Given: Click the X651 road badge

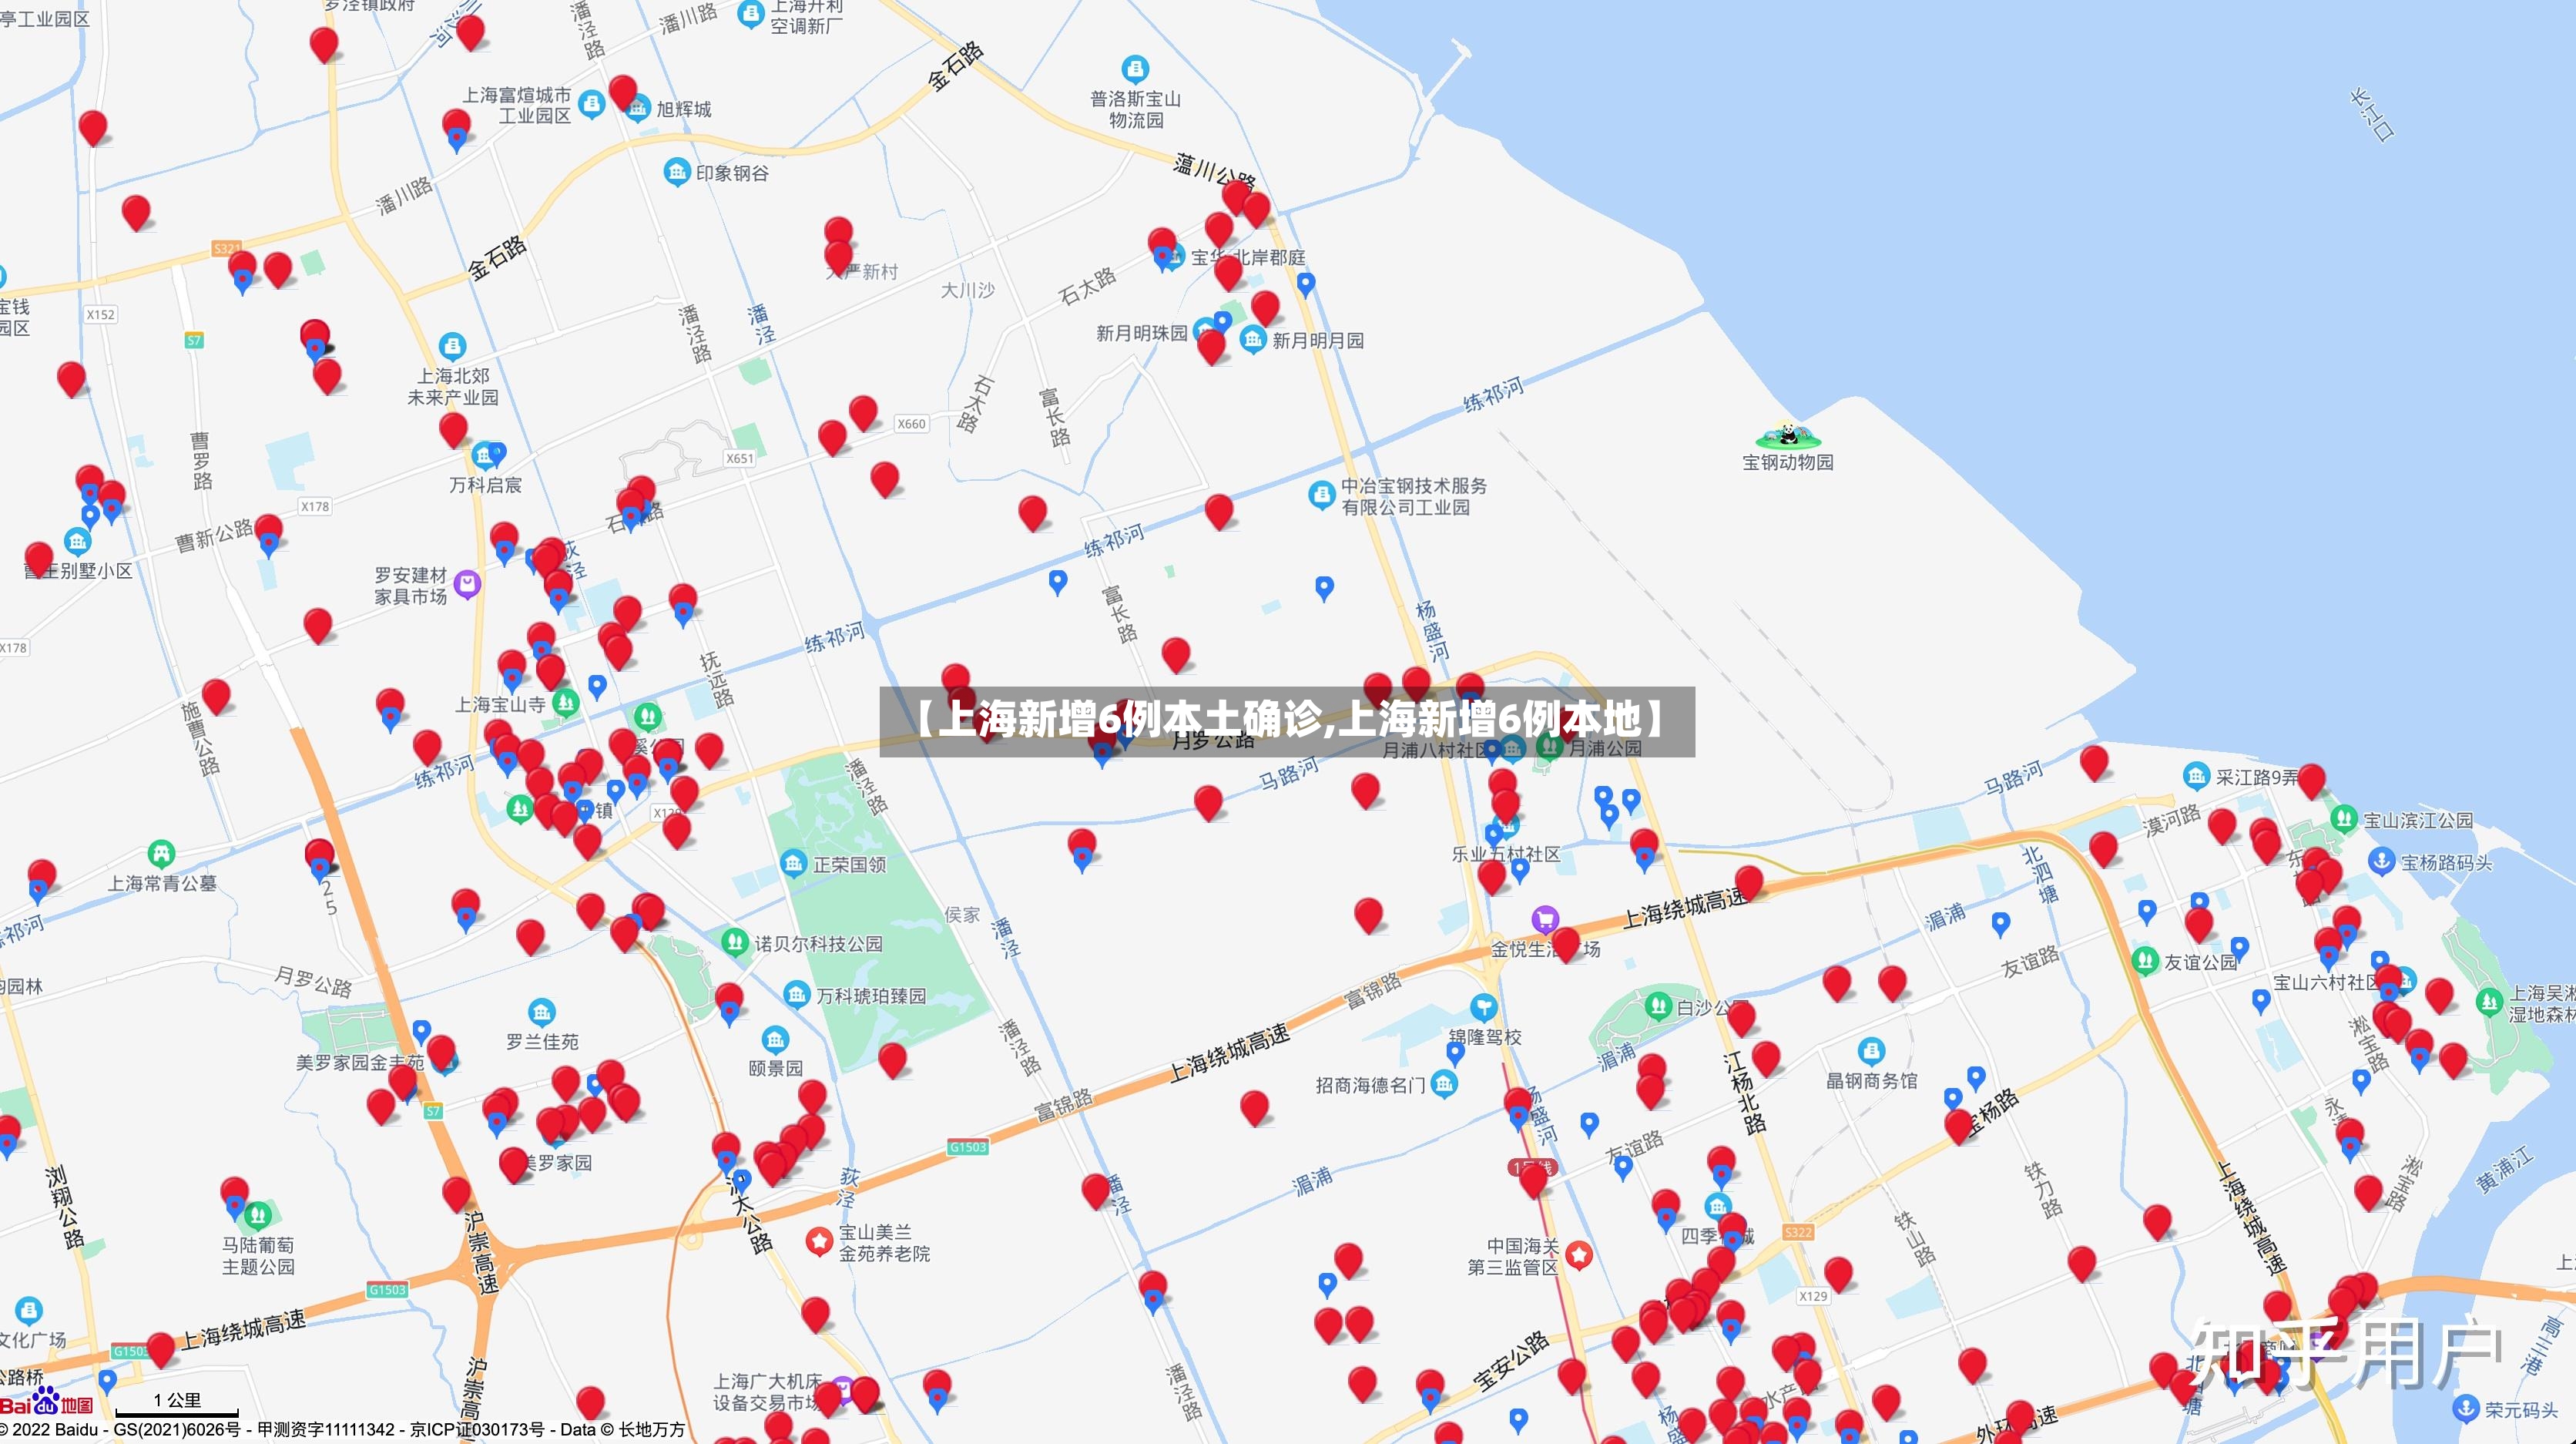Looking at the screenshot, I should 740,458.
